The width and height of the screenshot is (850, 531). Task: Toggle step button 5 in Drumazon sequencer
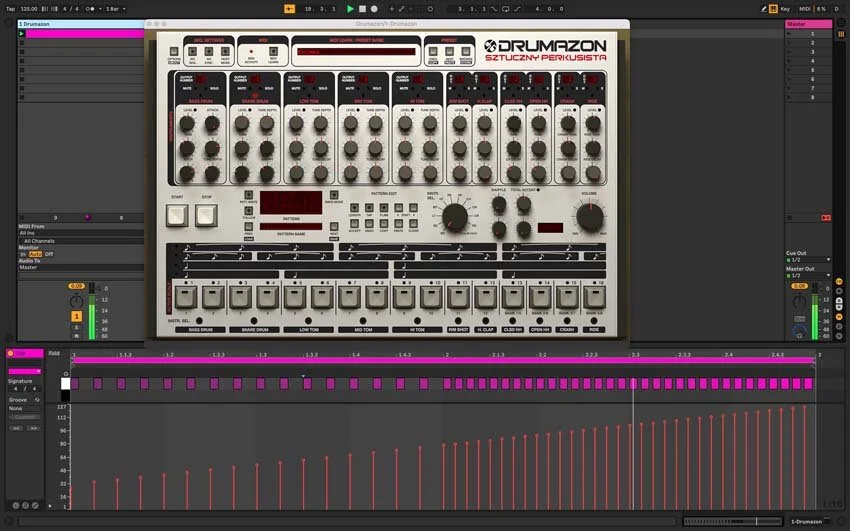295,297
